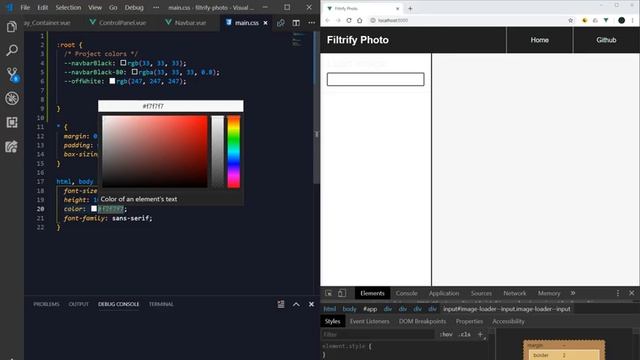This screenshot has height=360, width=640.
Task: Activate the DevTools element inspector
Action: [x=329, y=293]
